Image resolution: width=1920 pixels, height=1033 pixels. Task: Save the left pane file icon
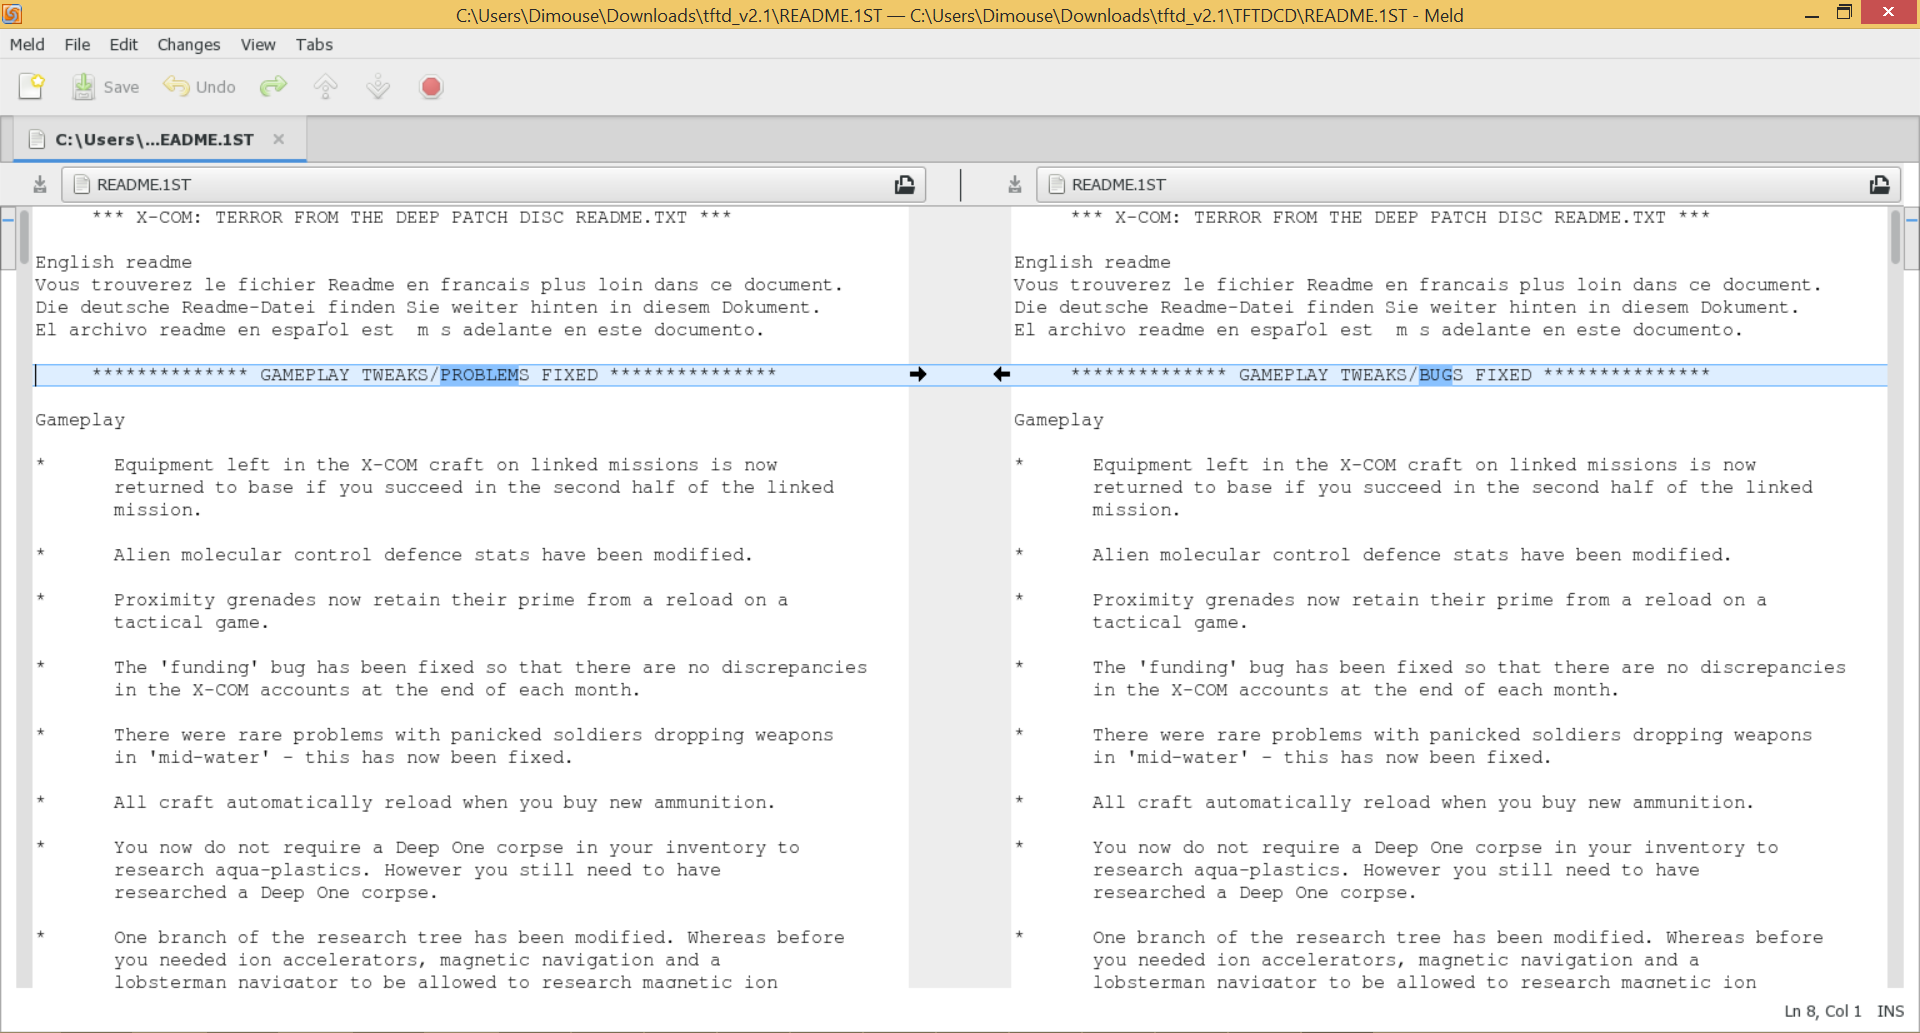(x=40, y=184)
